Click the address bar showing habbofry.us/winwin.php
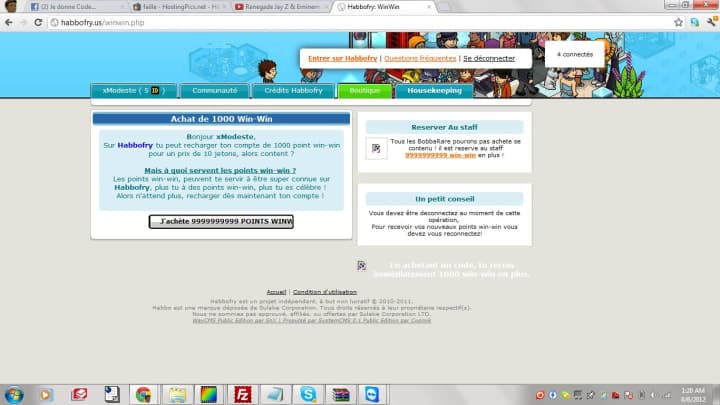The width and height of the screenshot is (720, 405). click(x=358, y=22)
